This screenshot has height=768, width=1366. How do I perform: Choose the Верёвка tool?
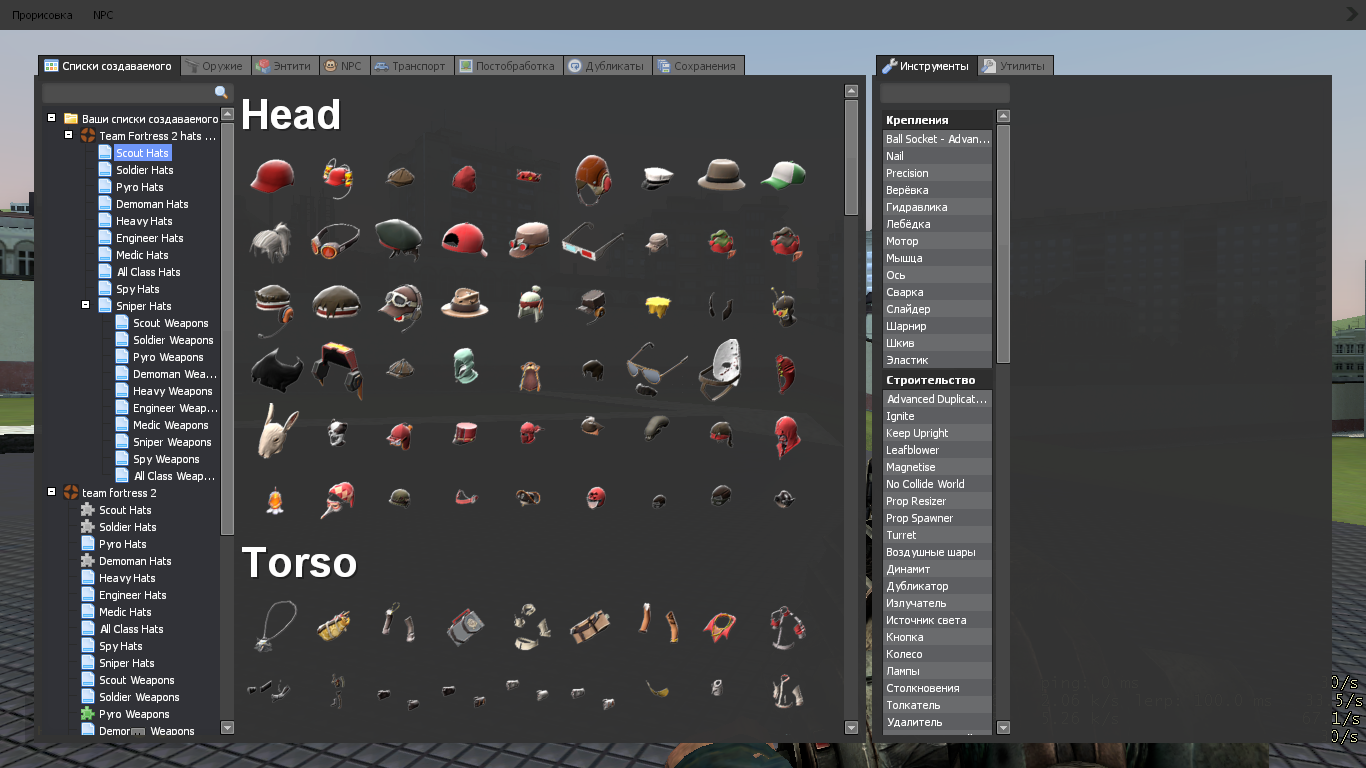tap(938, 190)
